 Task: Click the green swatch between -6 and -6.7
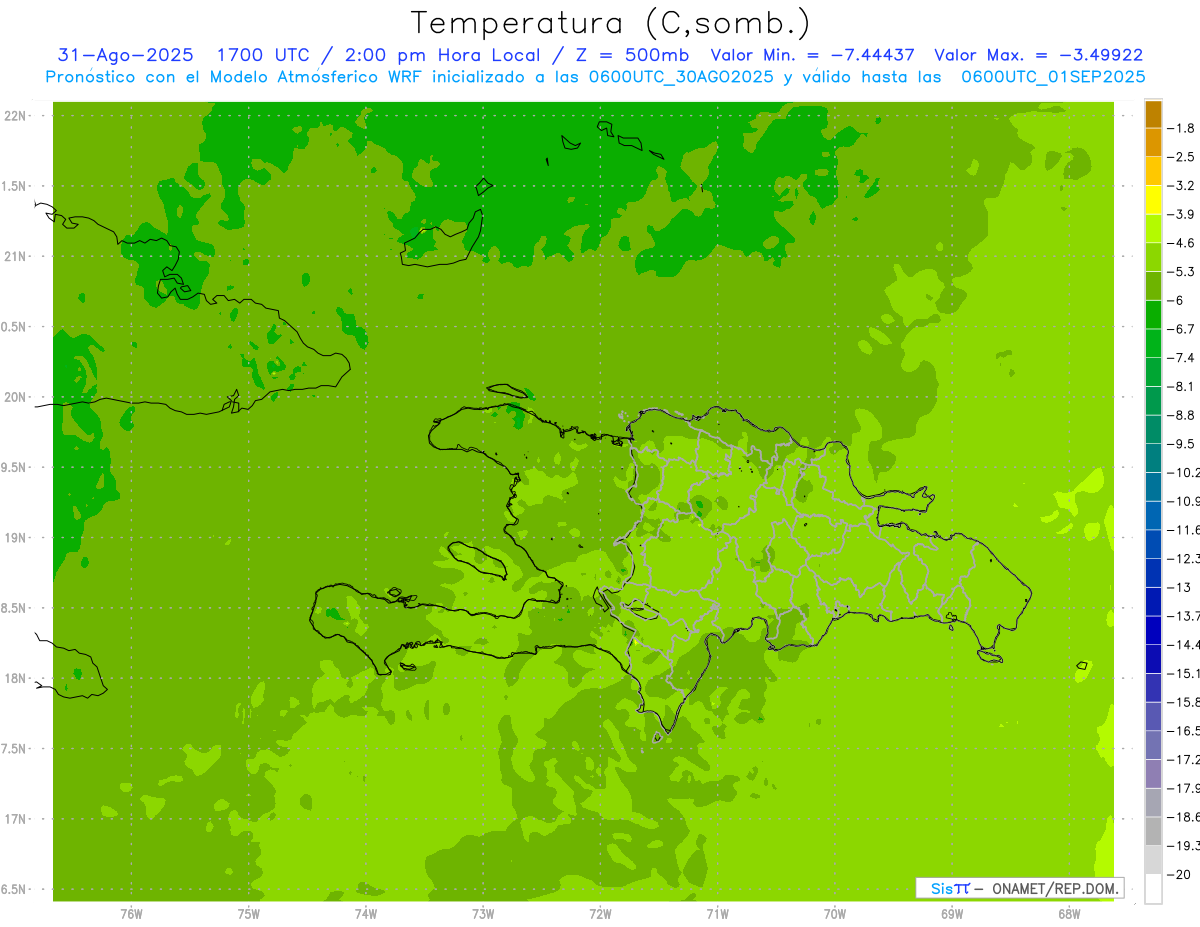pyautogui.click(x=1153, y=315)
